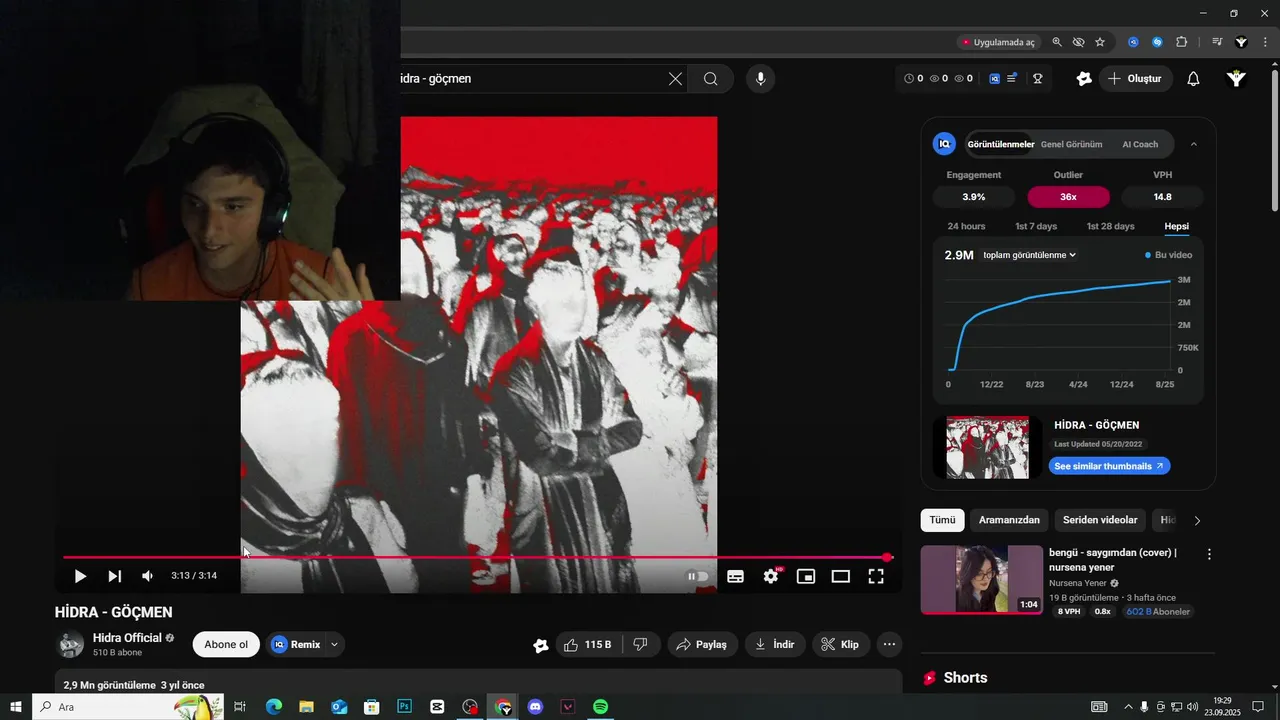This screenshot has width=1280, height=720.
Task: Expand the Remix dropdown arrow
Action: pos(335,644)
